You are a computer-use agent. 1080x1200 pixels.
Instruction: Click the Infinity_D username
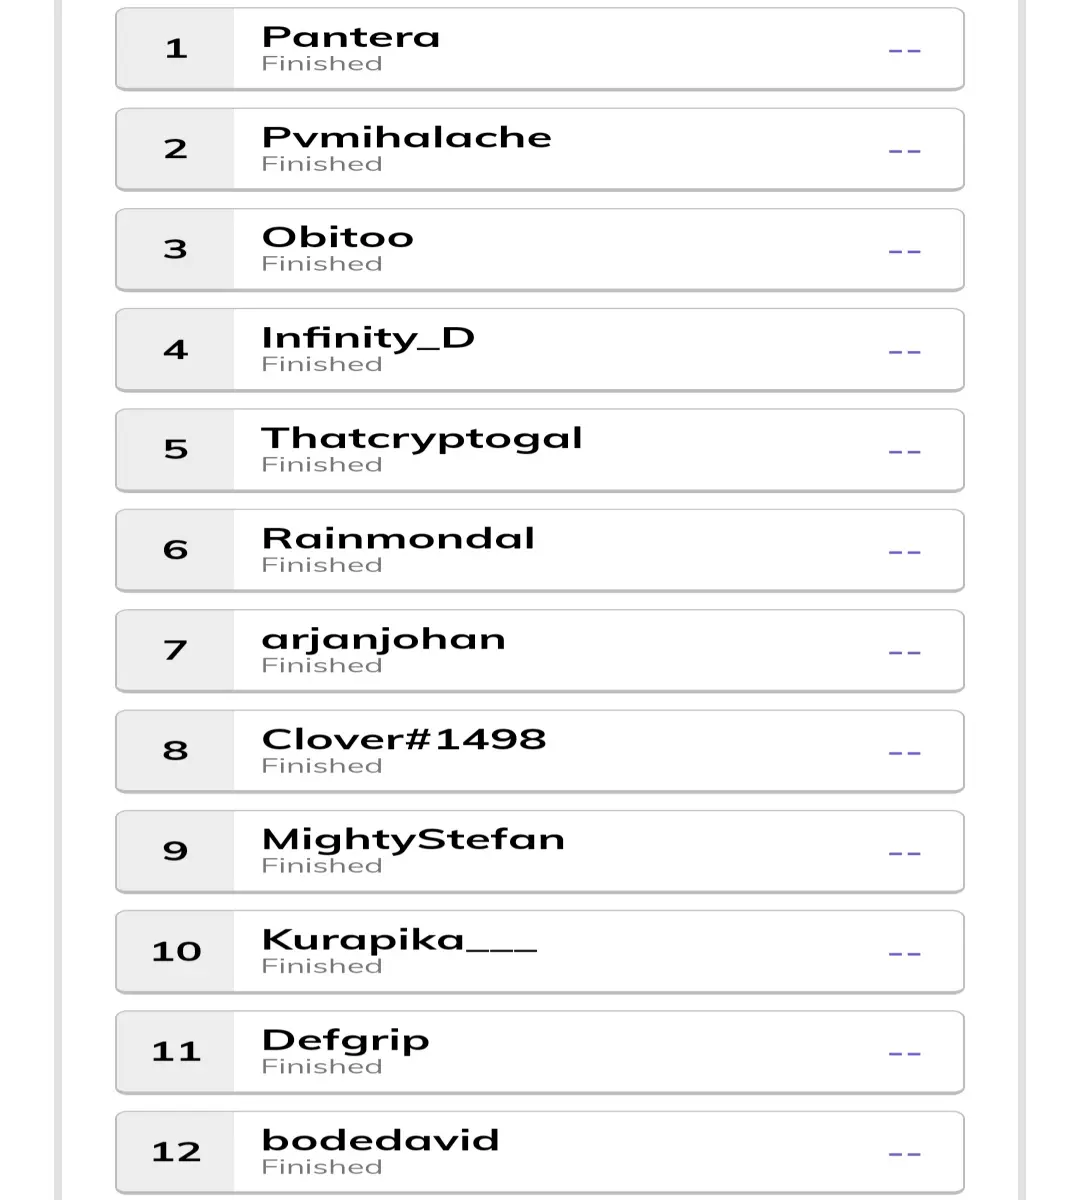click(x=368, y=339)
